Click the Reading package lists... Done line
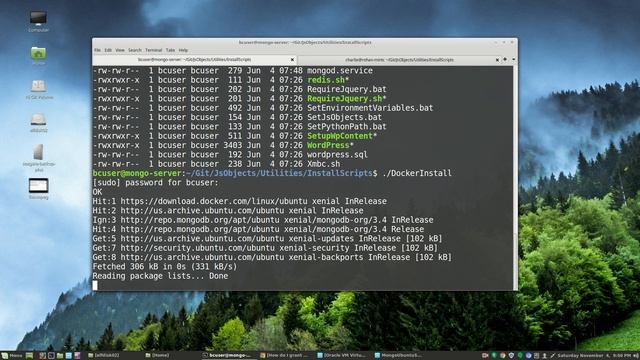 (x=160, y=276)
